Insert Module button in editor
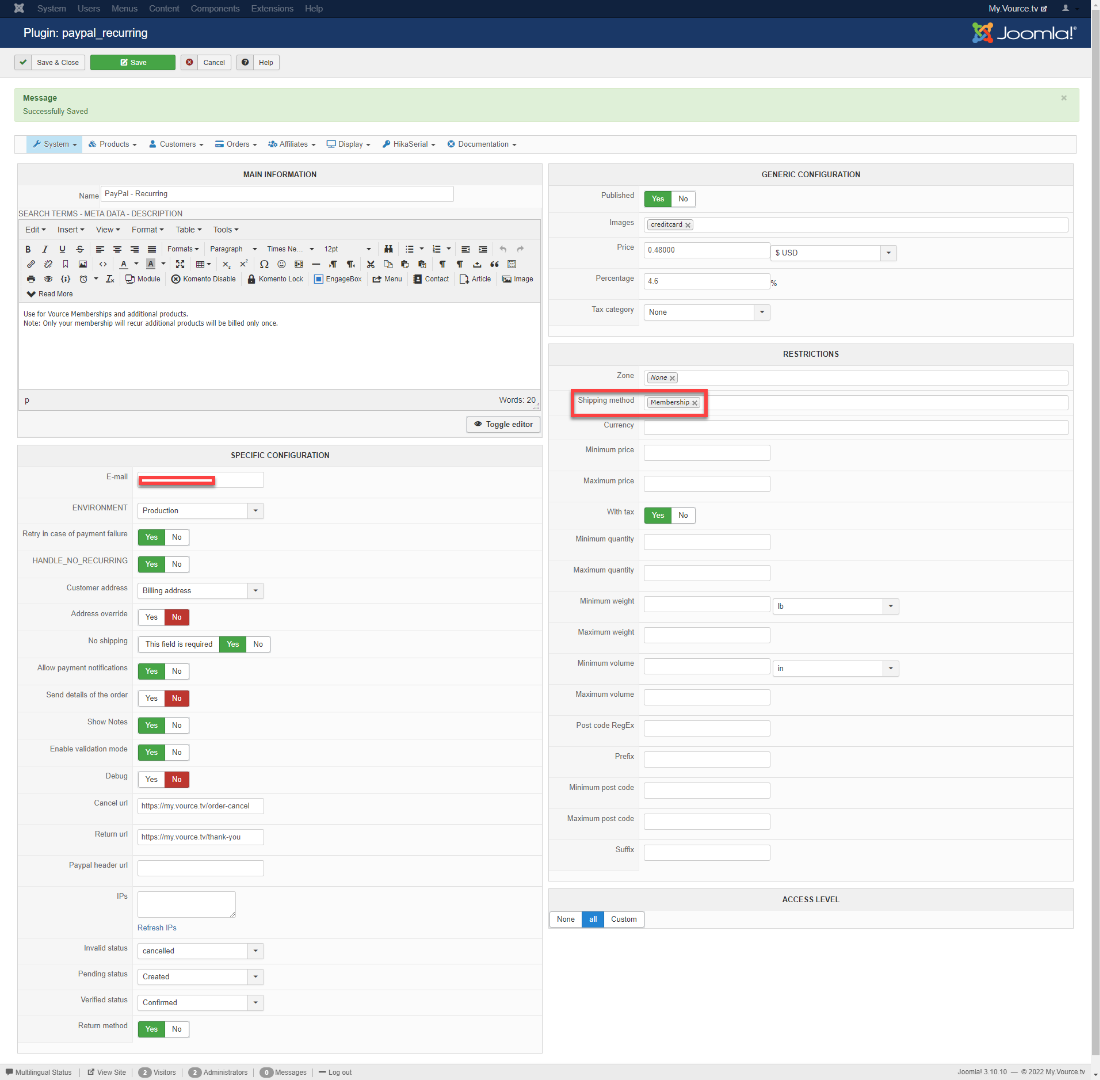 [x=142, y=279]
